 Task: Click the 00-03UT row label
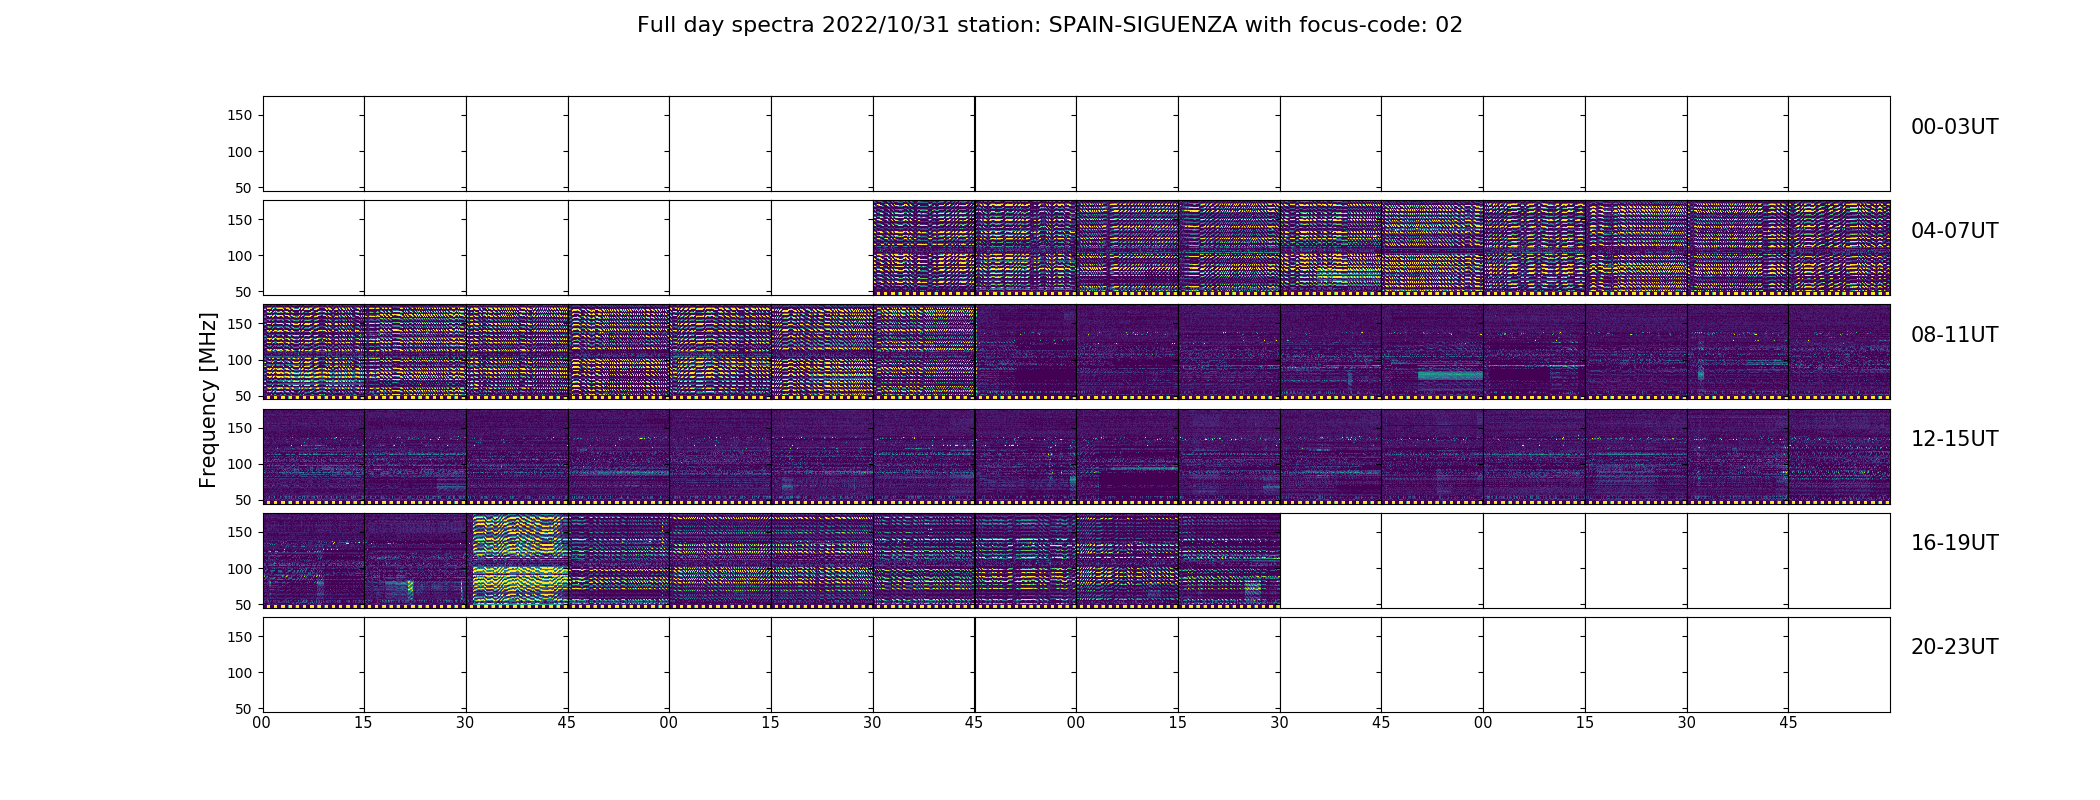pos(1954,127)
